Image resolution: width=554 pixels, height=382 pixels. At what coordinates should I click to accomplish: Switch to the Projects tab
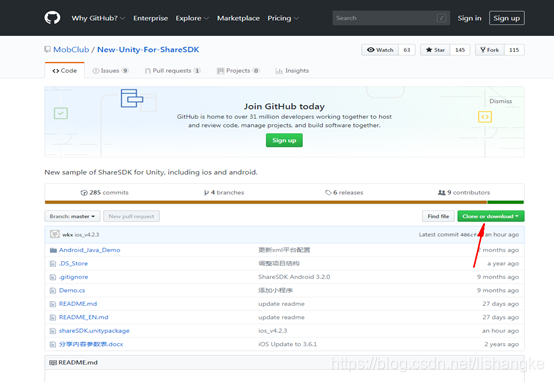click(x=238, y=71)
